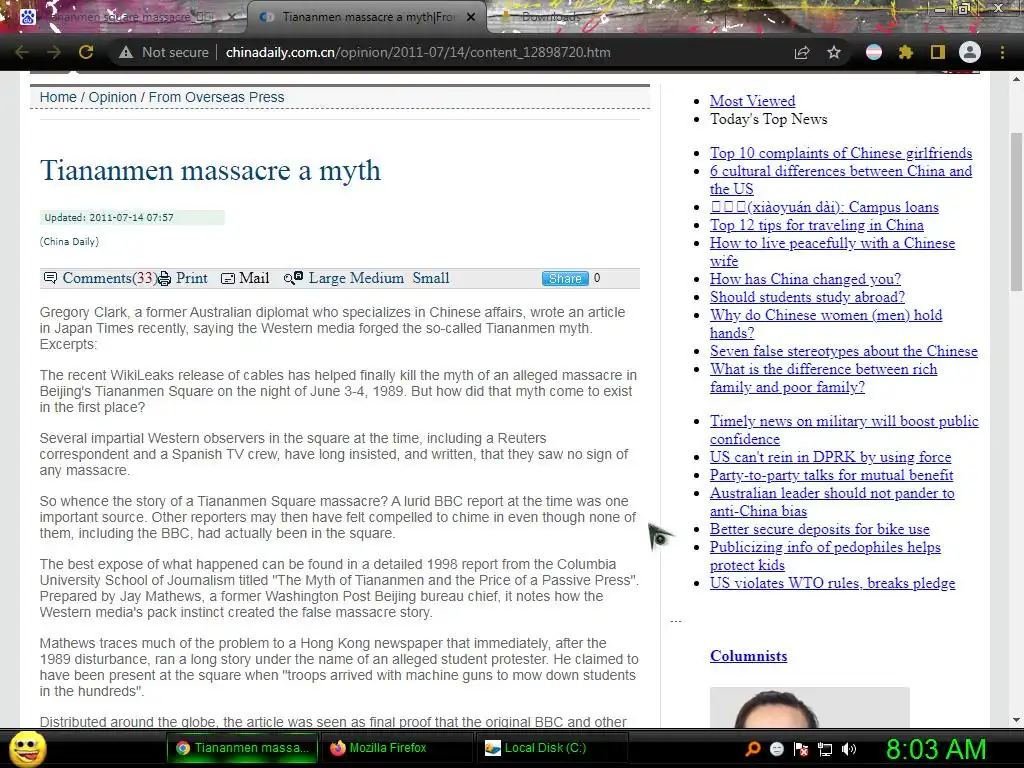1024x768 pixels.
Task: Go back with the browser back arrow
Action: pos(22,52)
